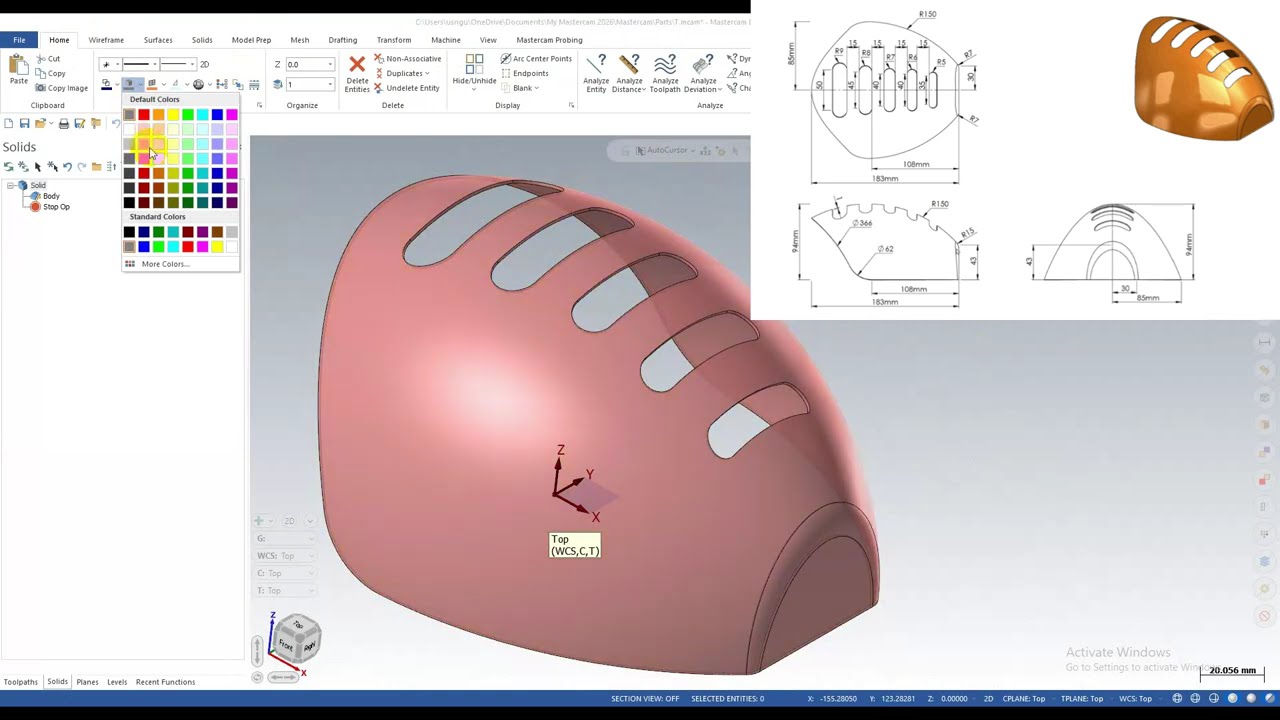Viewport: 1280px width, 720px height.
Task: Click the folder icon in Solids panel toolbar
Action: tap(96, 166)
